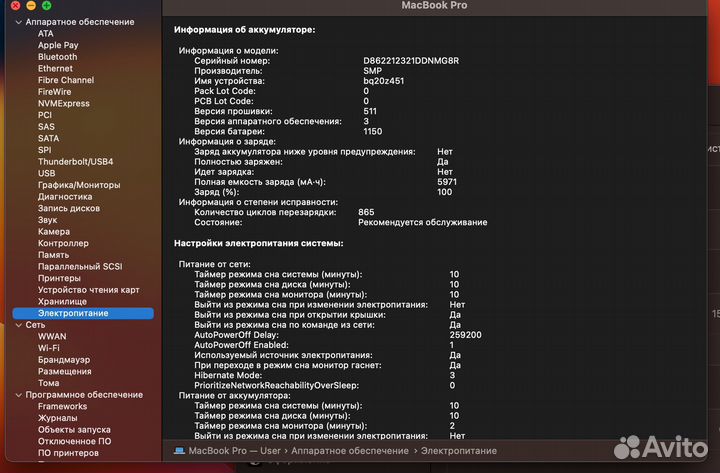The height and width of the screenshot is (473, 720).
Task: Click the yellow minimize window button
Action: tap(31, 6)
